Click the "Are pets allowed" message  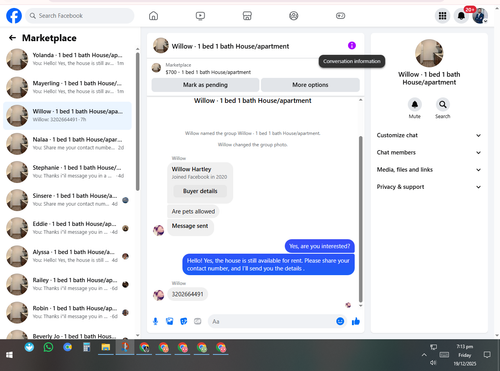(193, 211)
